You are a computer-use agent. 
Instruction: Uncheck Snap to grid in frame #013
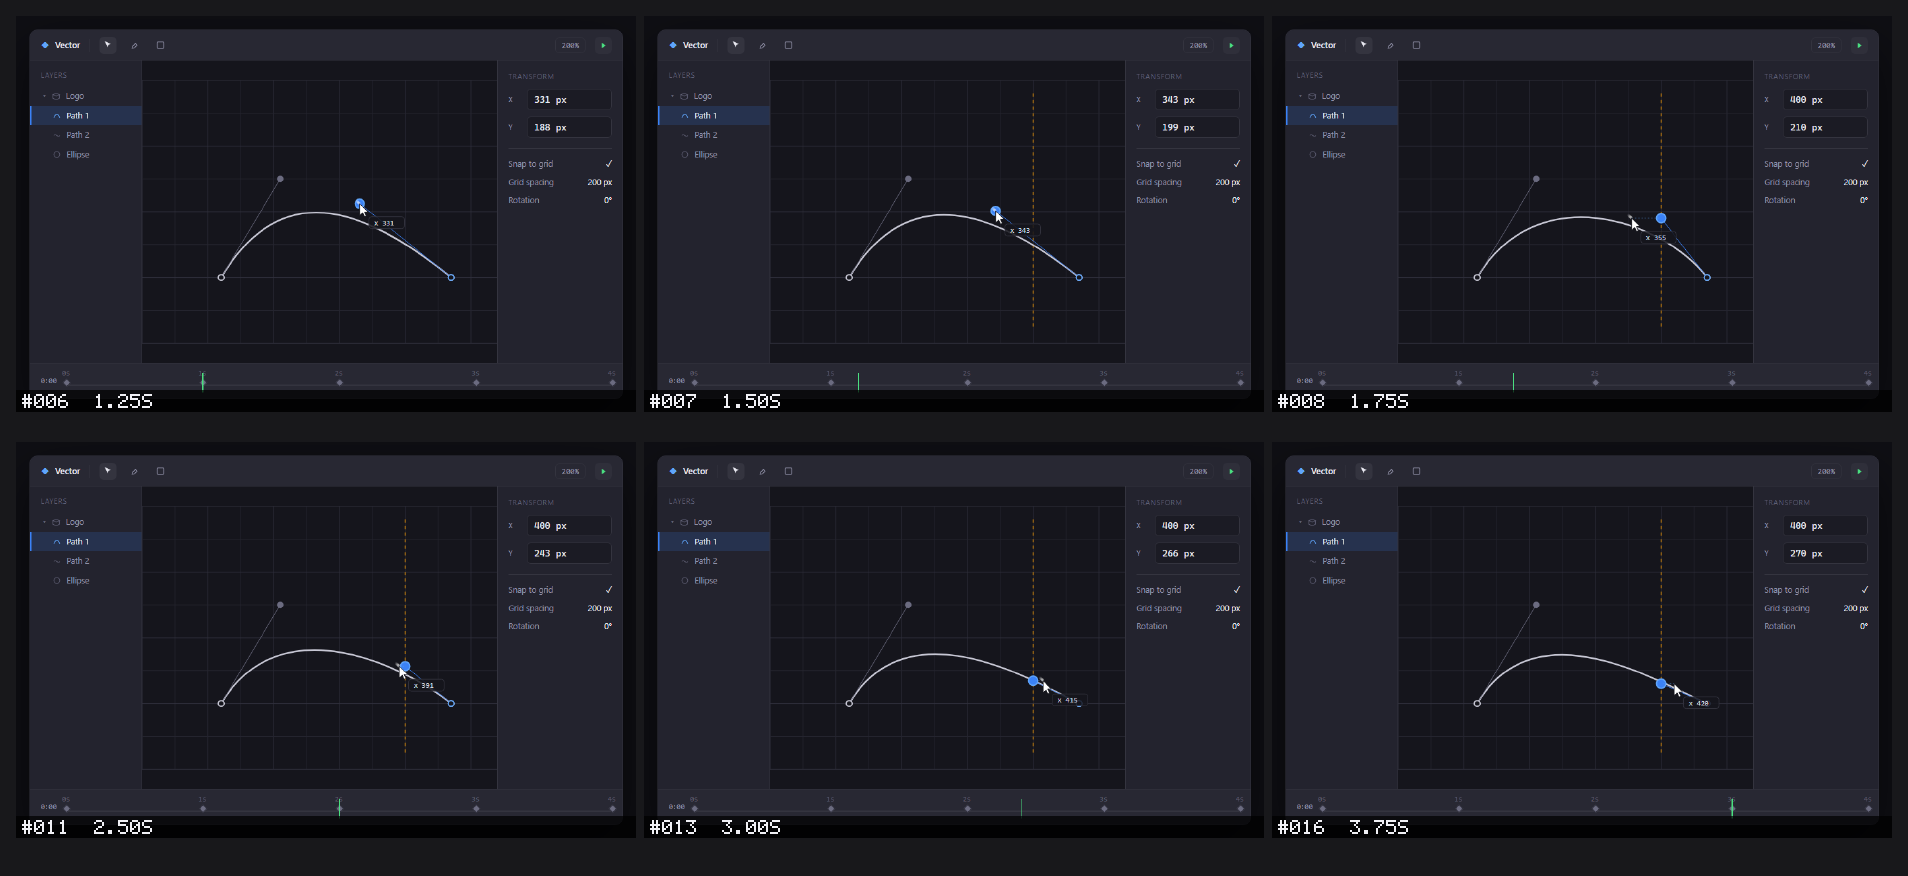(1236, 590)
